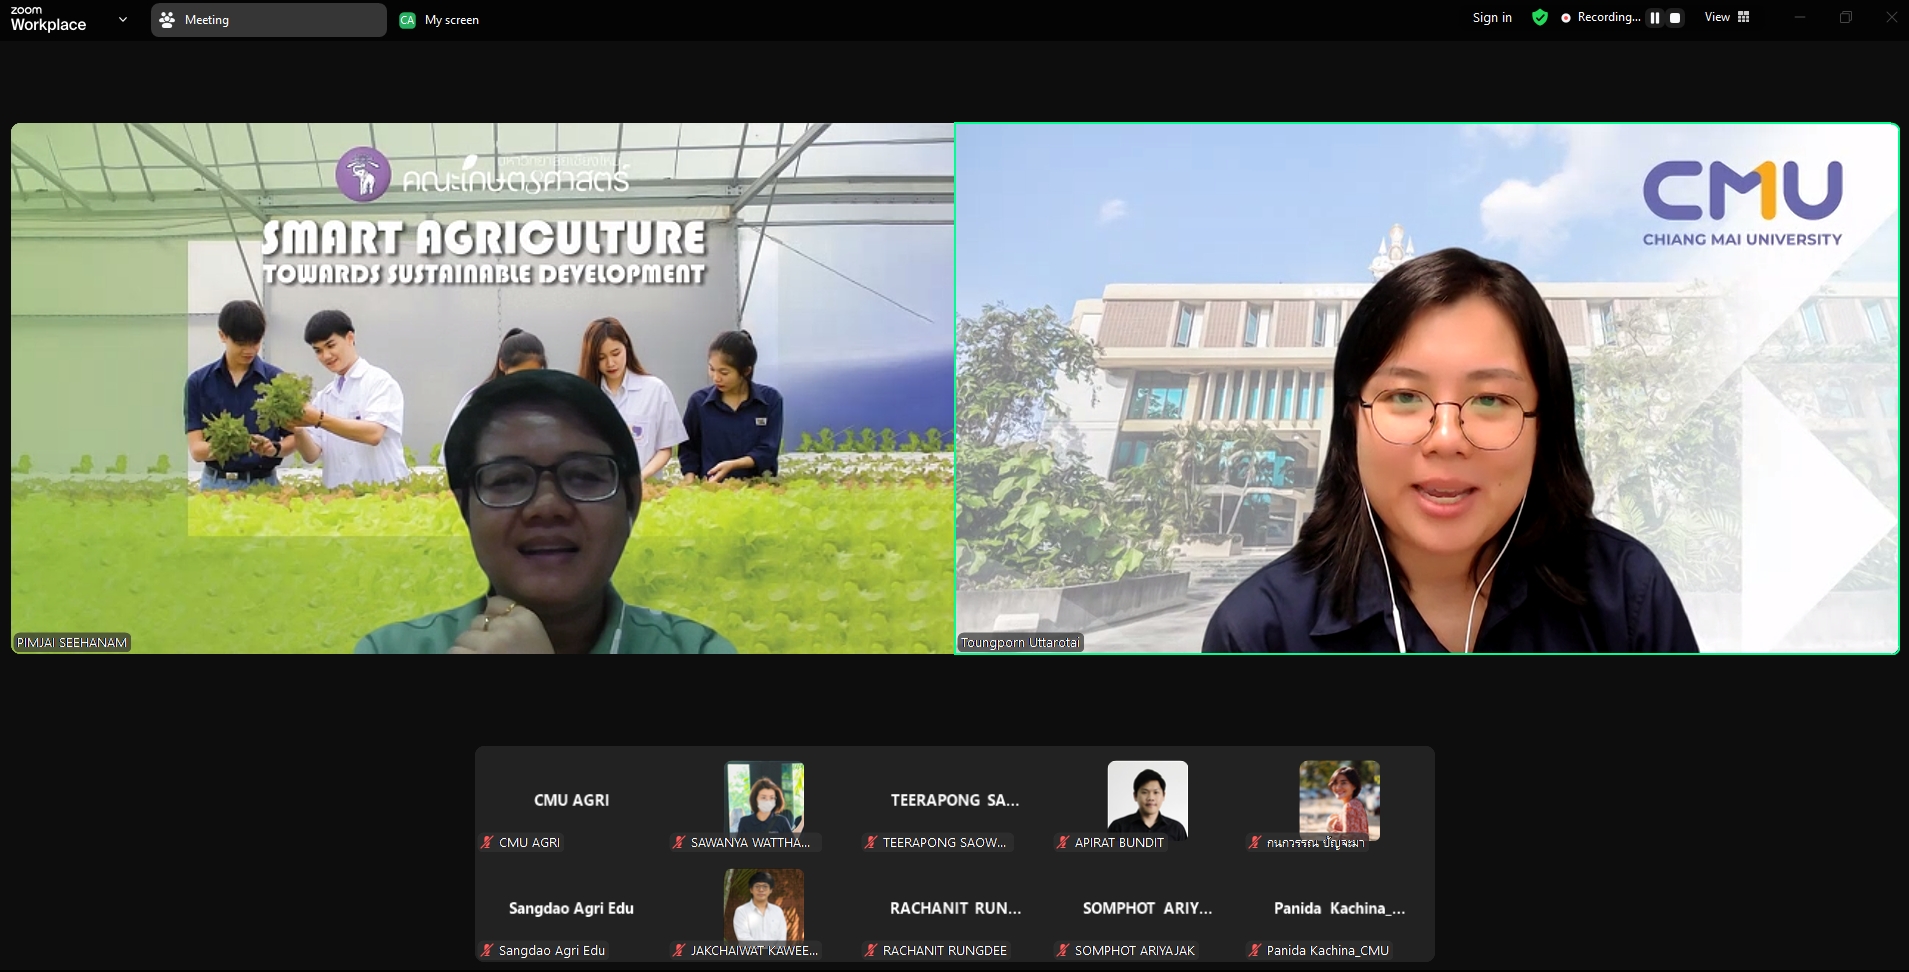Minimize the Zoom window
Viewport: 1909px width, 972px height.
pyautogui.click(x=1800, y=17)
